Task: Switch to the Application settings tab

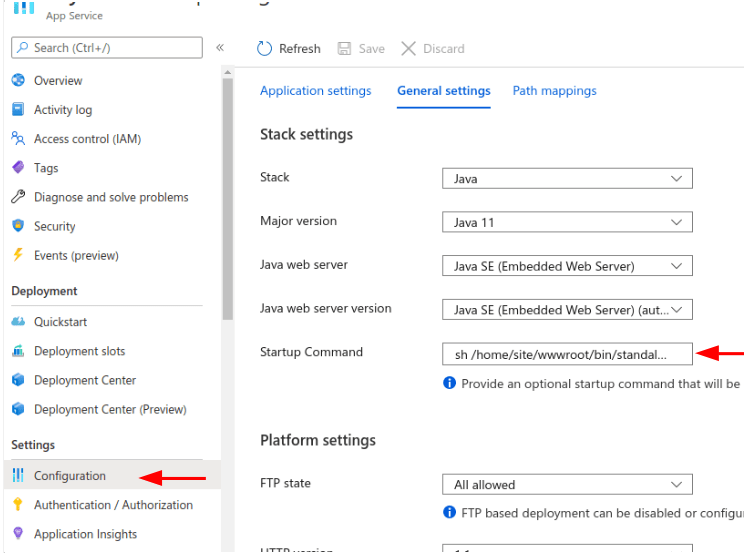Action: [315, 91]
